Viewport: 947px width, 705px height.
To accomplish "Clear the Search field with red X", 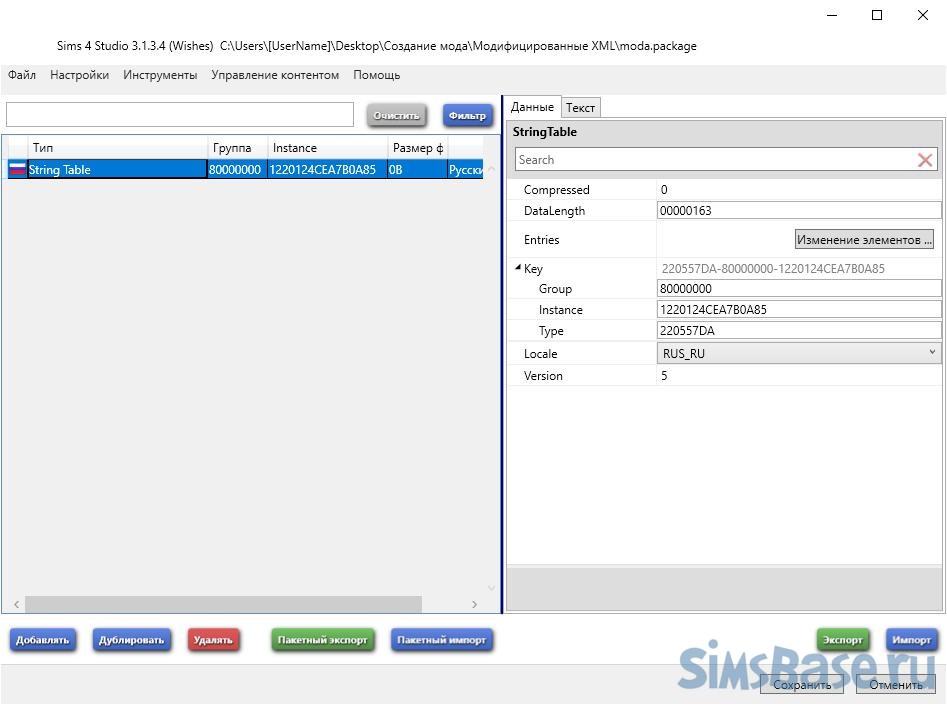I will (x=925, y=160).
